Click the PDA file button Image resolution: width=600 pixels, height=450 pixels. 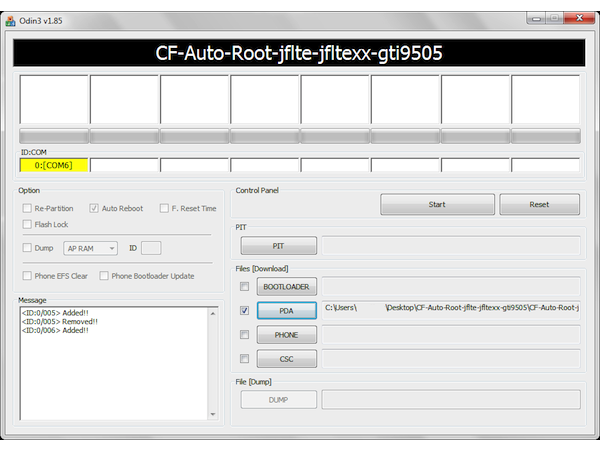(x=287, y=311)
